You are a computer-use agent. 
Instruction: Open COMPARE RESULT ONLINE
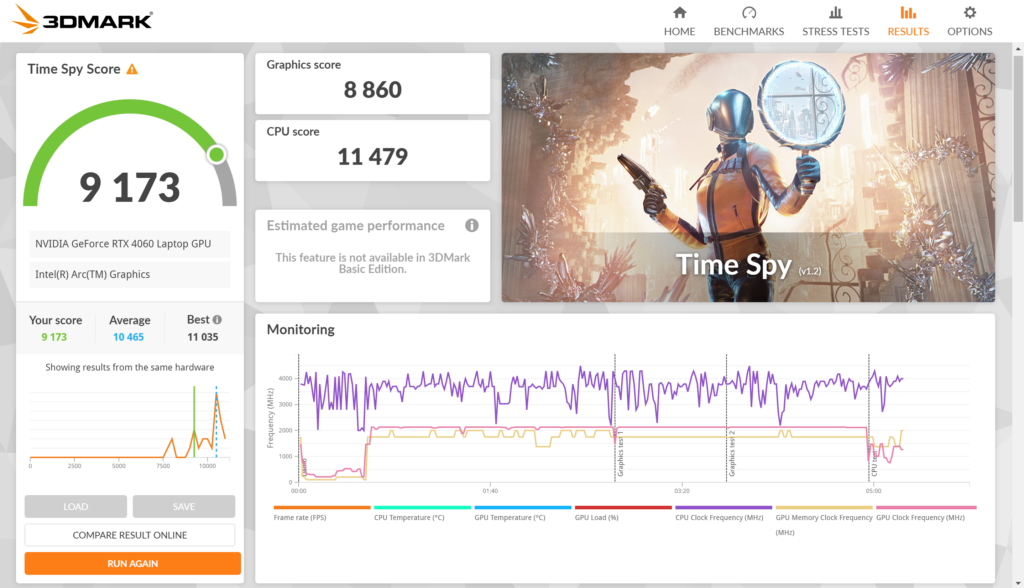131,535
